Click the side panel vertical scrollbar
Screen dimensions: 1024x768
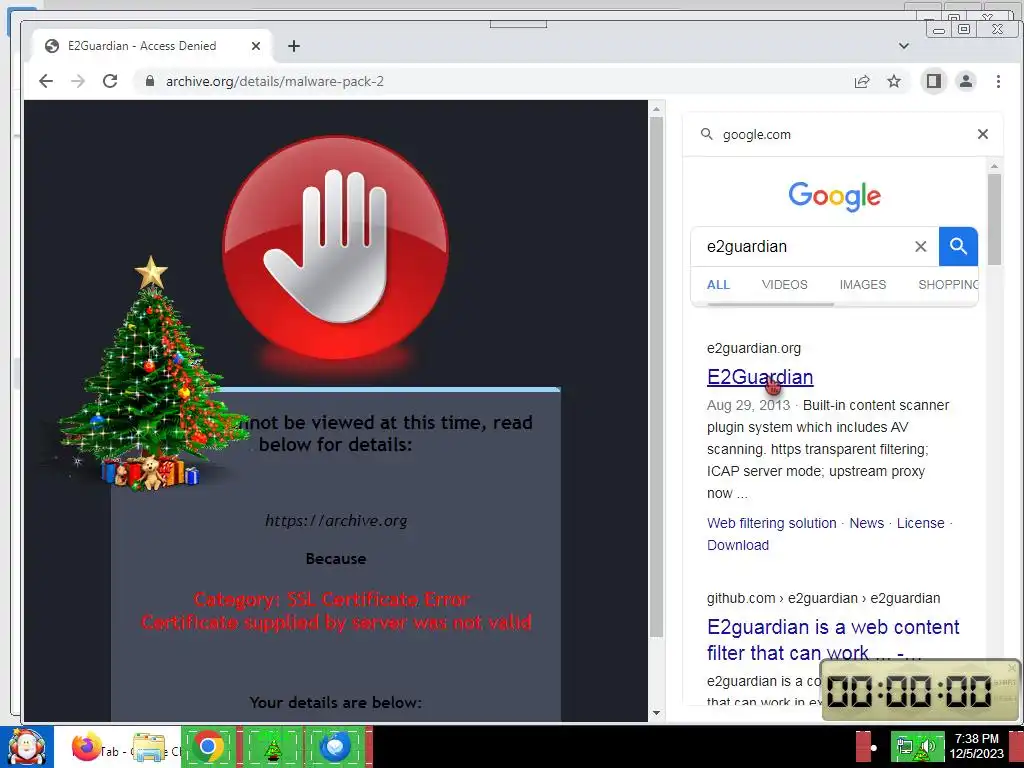click(x=994, y=219)
